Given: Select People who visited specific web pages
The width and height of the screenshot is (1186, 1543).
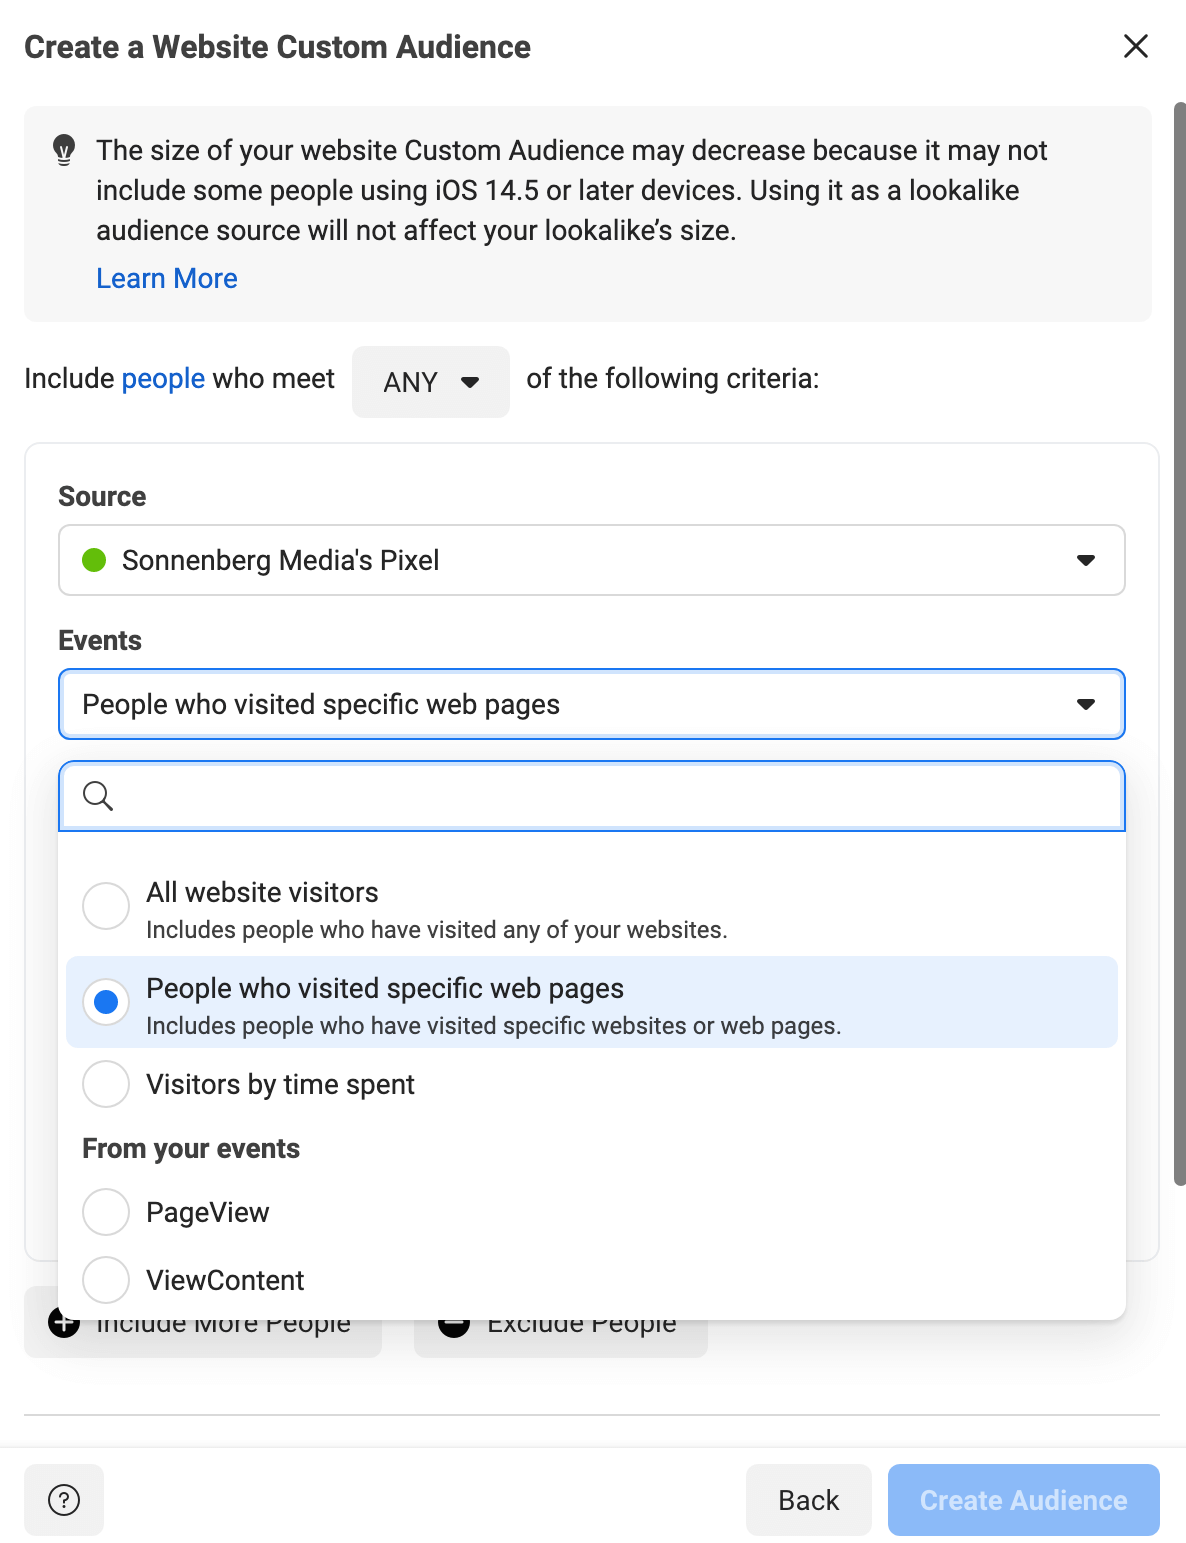Looking at the screenshot, I should click(x=592, y=1002).
